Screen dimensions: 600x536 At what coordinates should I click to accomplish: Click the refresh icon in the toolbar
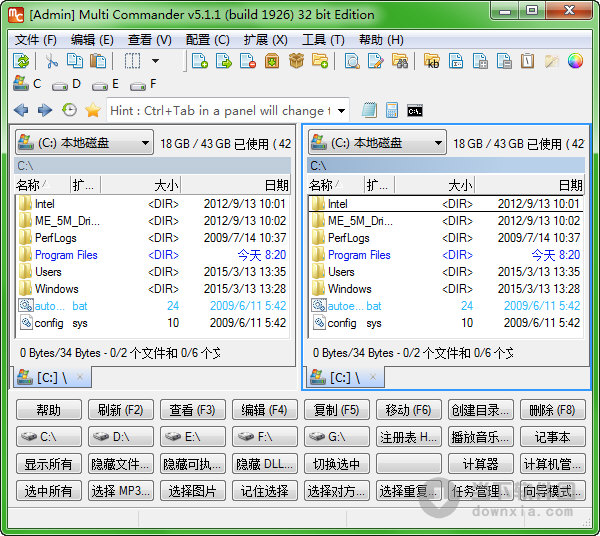coord(21,61)
